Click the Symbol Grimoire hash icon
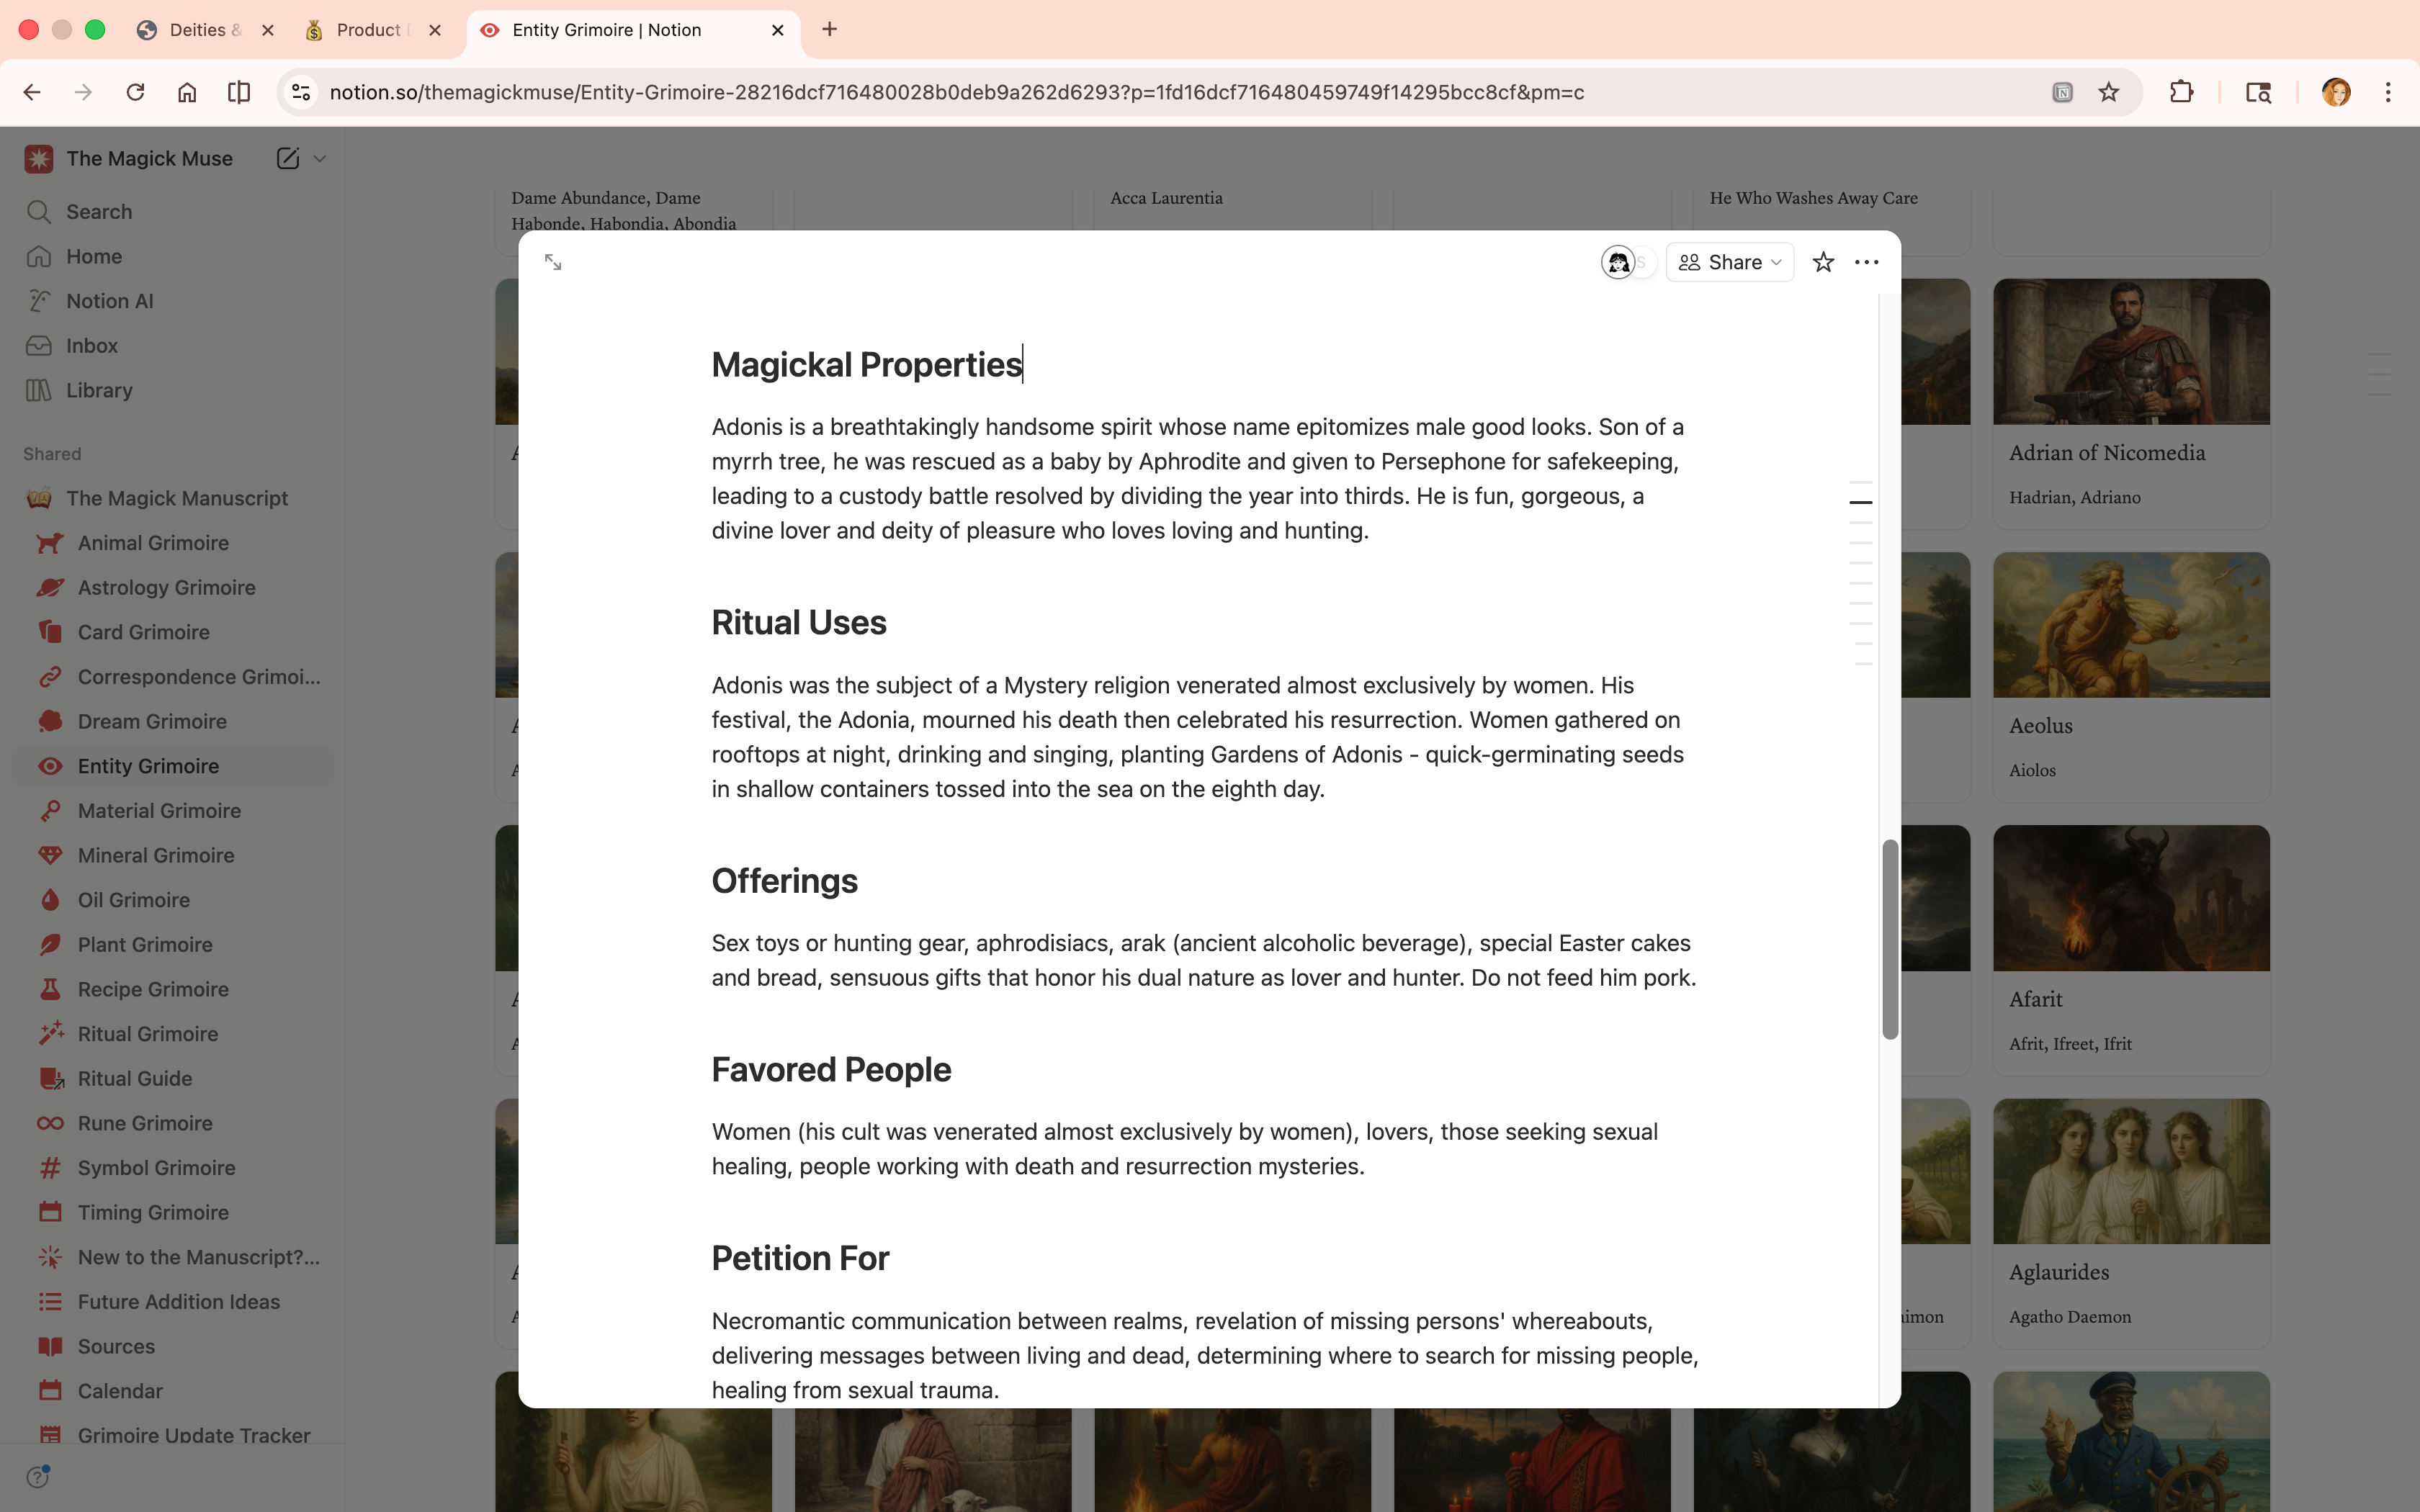This screenshot has width=2420, height=1512. 50,1168
